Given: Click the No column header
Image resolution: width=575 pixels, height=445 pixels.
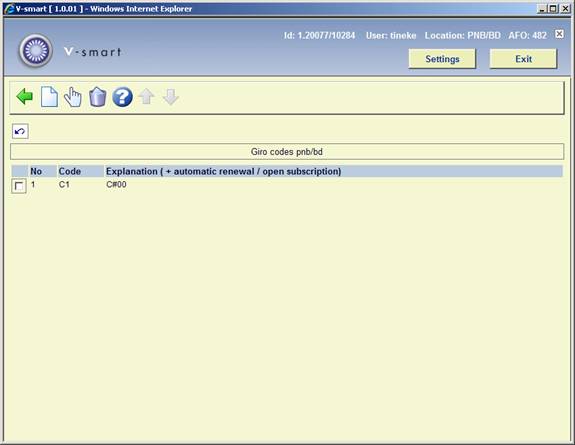Looking at the screenshot, I should [36, 171].
